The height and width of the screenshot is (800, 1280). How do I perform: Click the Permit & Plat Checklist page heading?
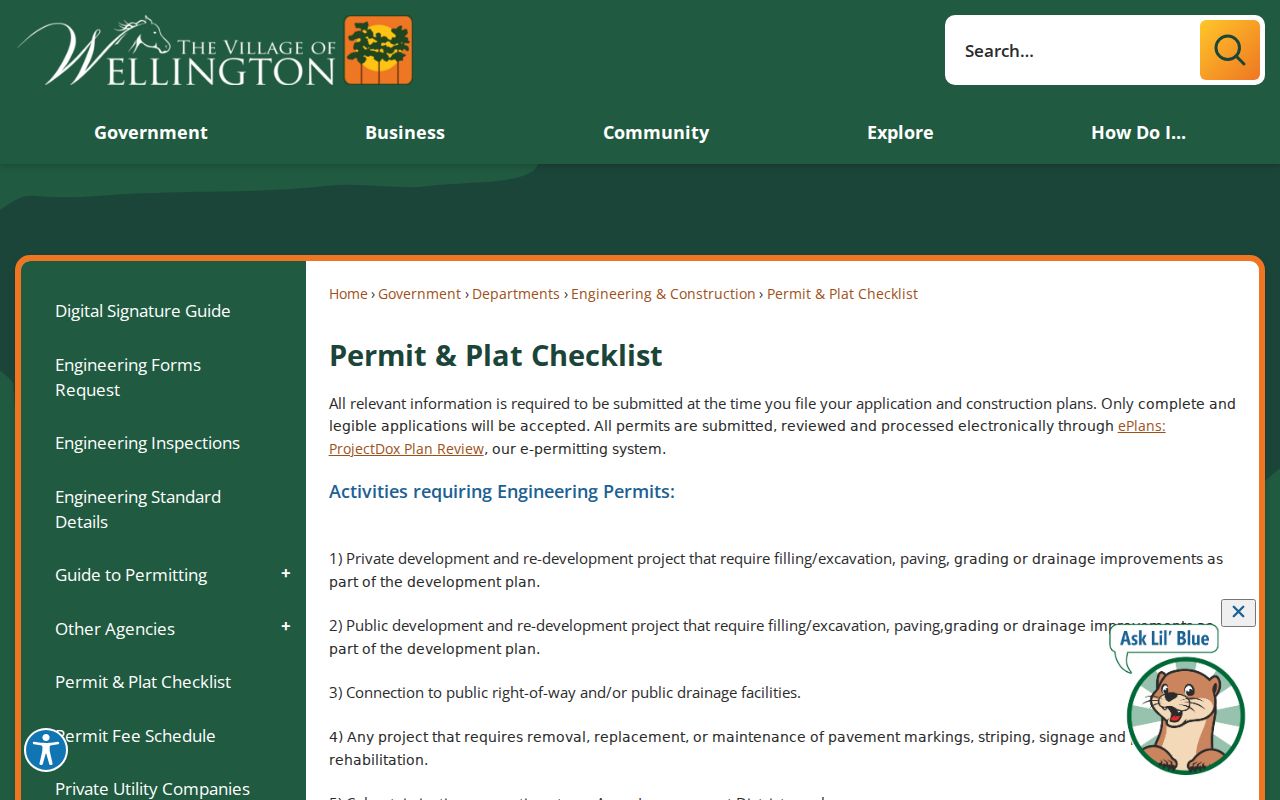496,355
